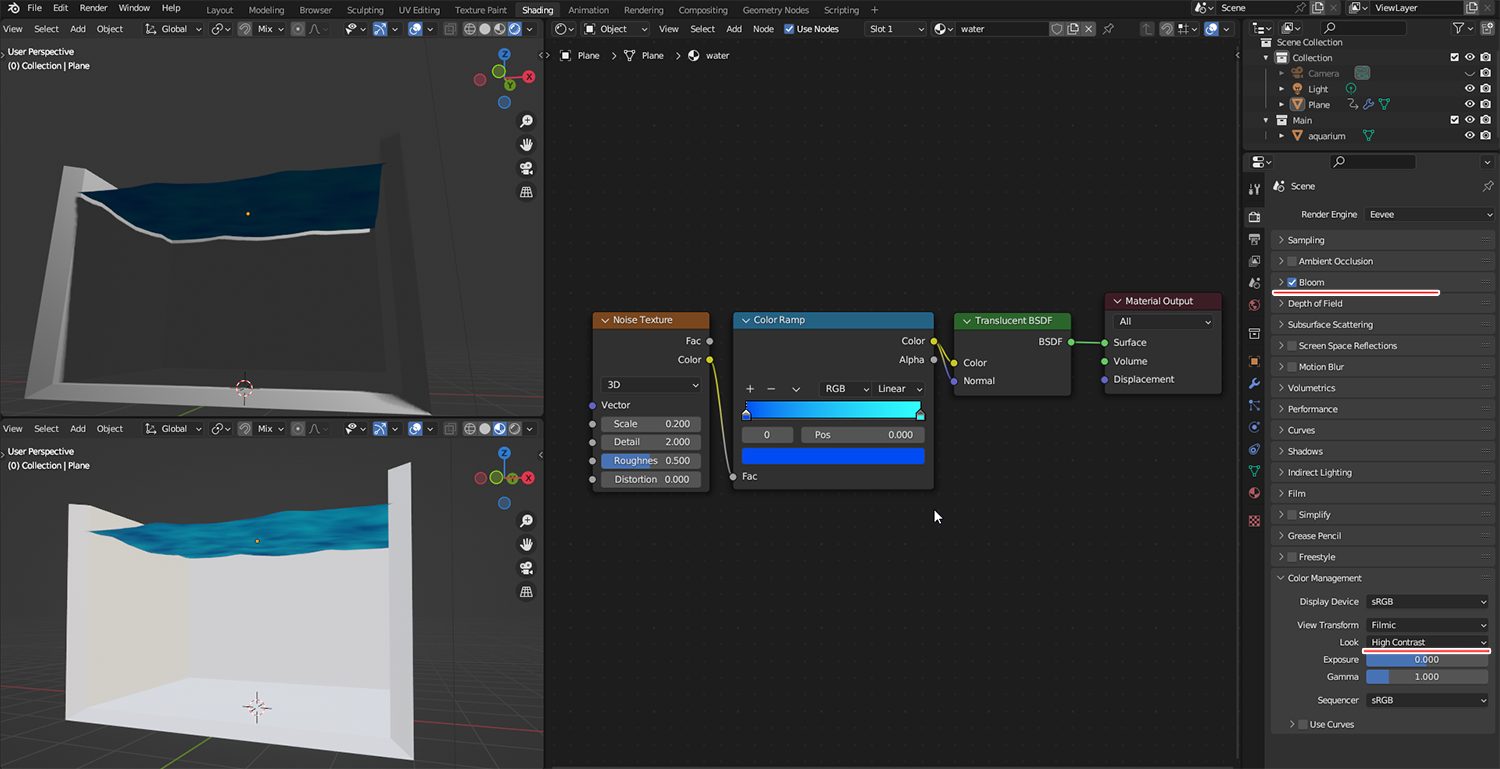Open the Render menu
The image size is (1500, 769).
[93, 8]
